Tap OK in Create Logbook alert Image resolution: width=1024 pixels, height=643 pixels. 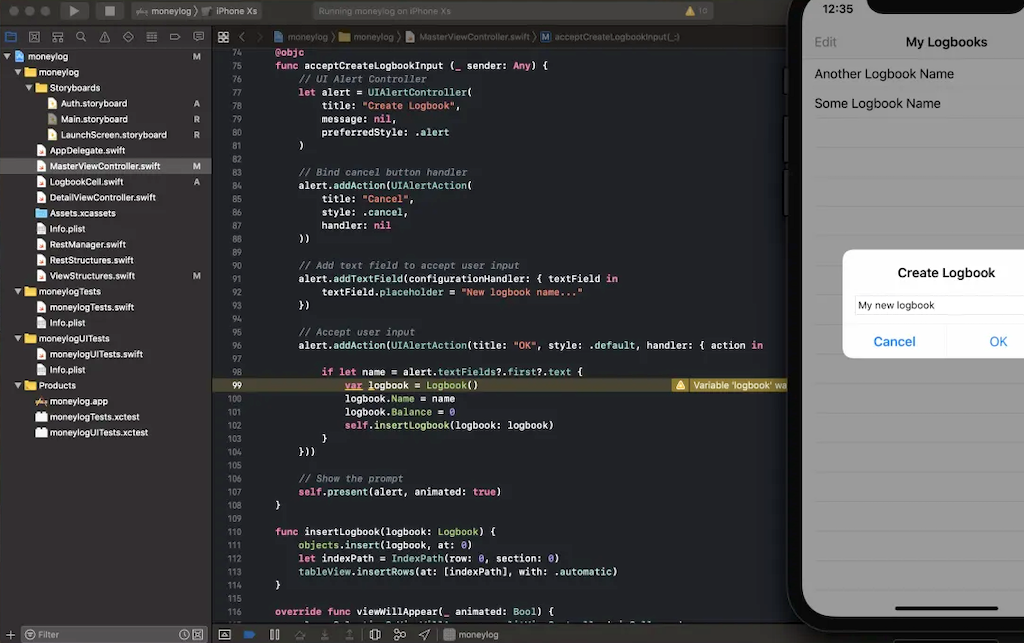coord(997,342)
